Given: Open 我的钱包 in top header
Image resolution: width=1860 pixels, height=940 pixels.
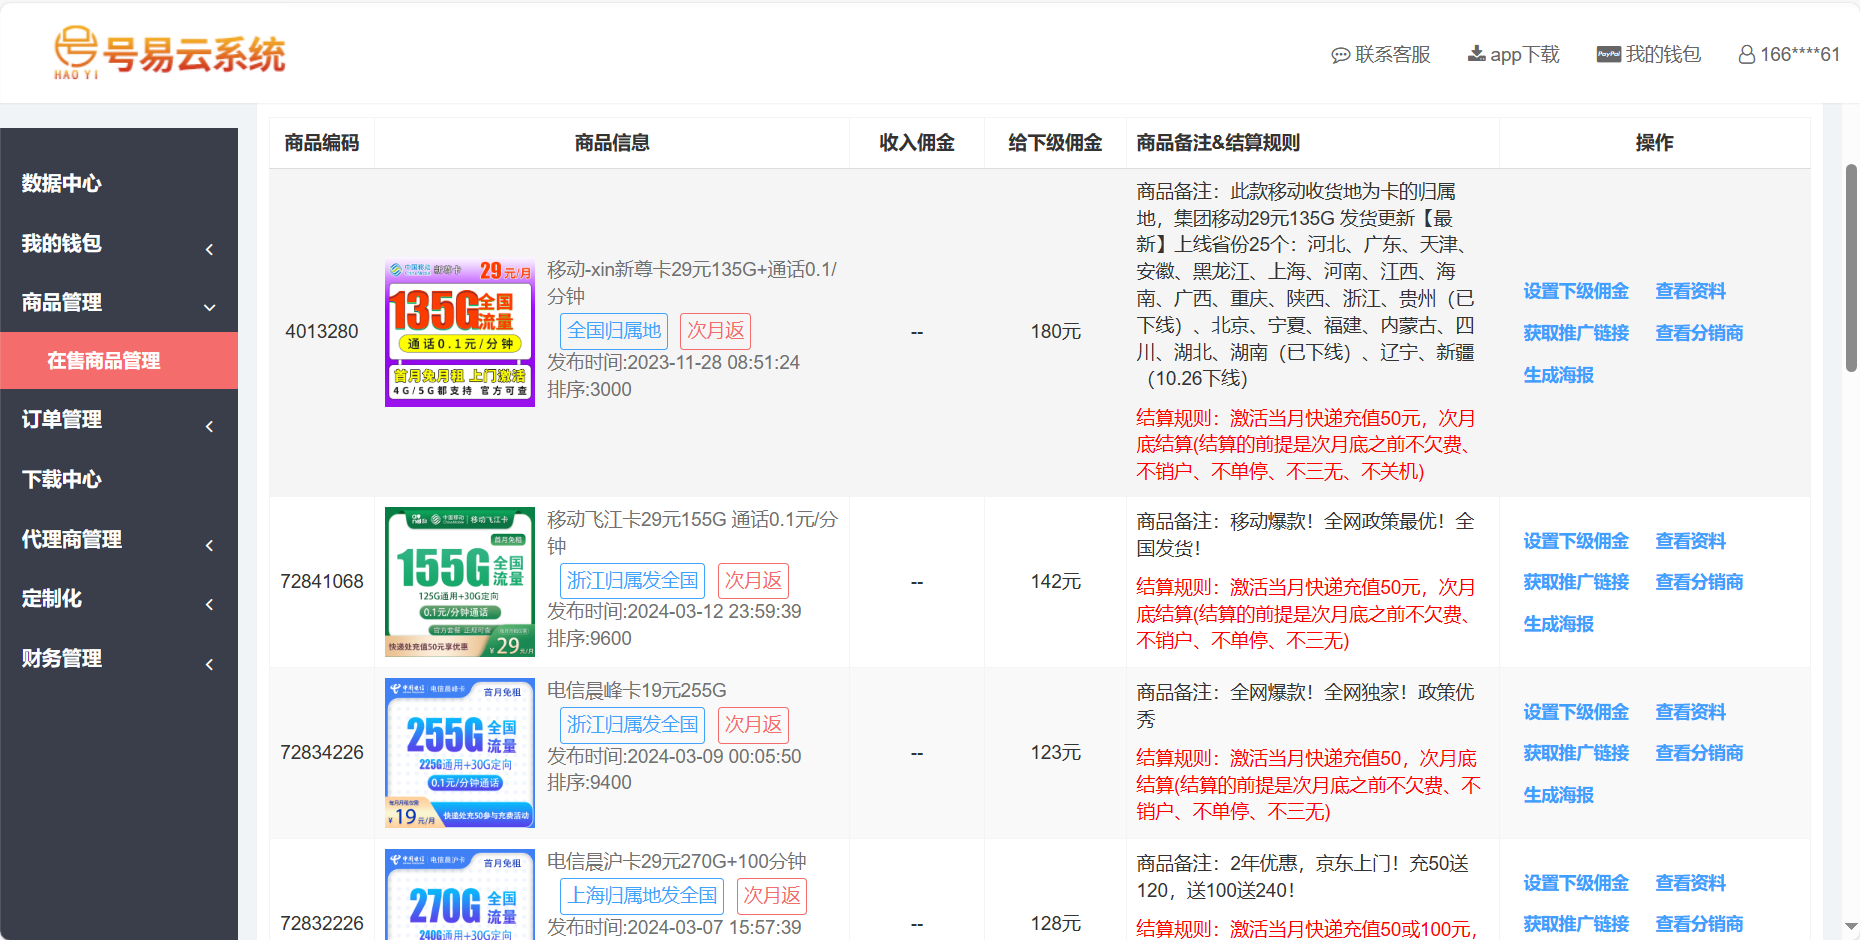Looking at the screenshot, I should click(1662, 54).
